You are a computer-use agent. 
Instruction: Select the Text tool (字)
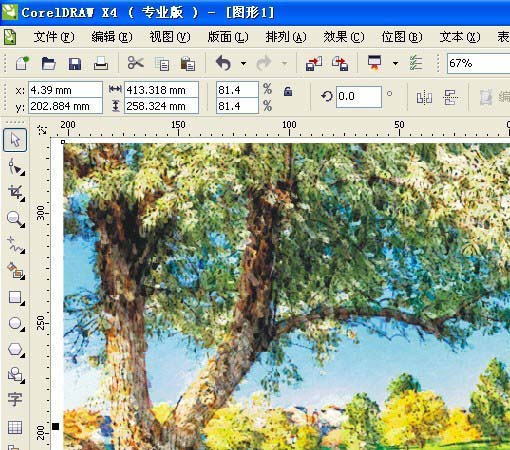tap(15, 399)
